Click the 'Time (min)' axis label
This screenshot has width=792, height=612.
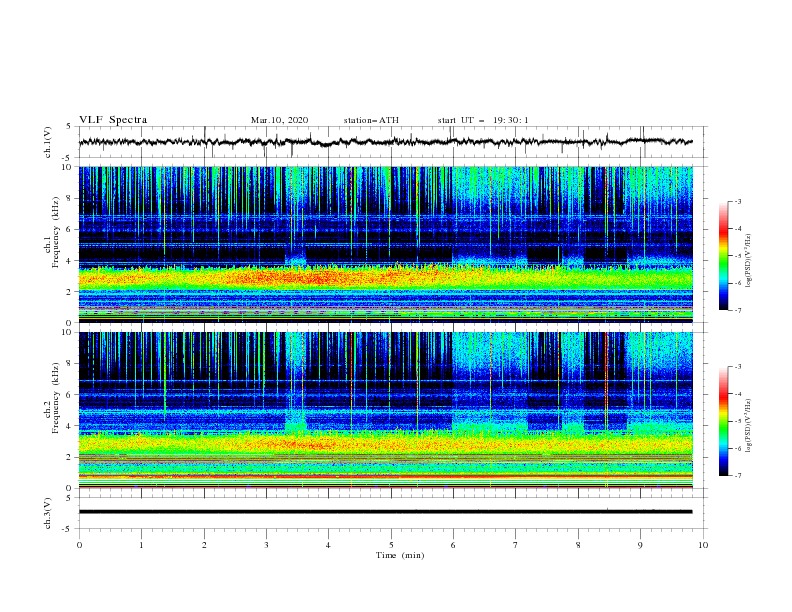click(400, 555)
